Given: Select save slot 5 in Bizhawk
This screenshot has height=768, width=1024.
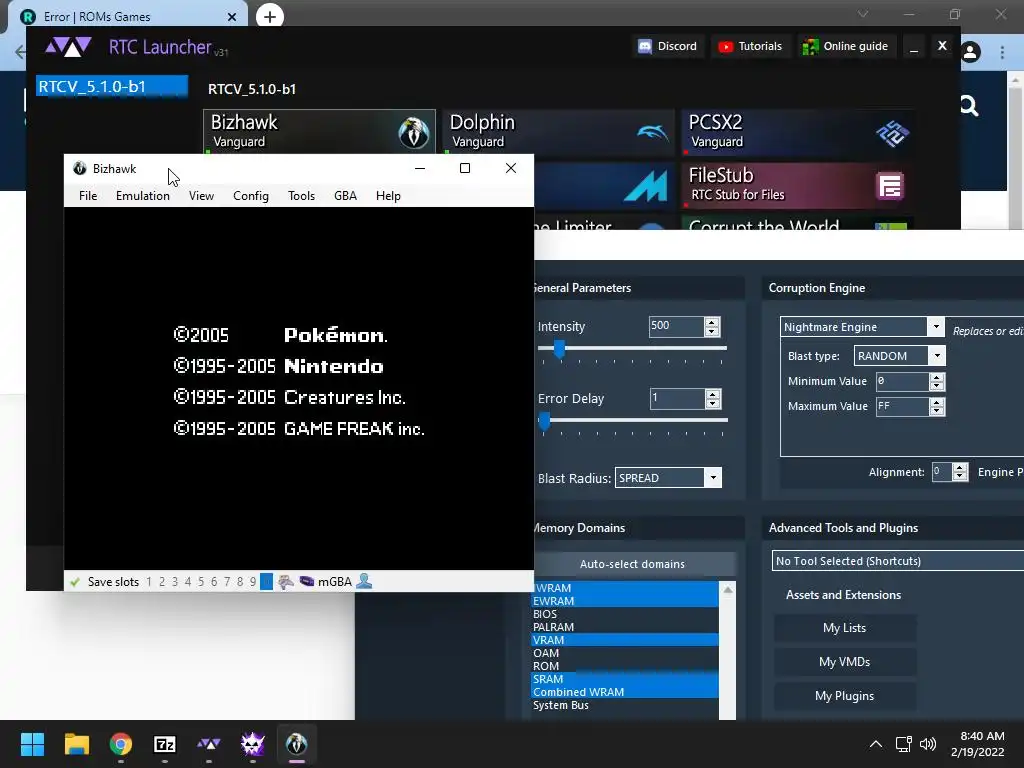Looking at the screenshot, I should (200, 581).
